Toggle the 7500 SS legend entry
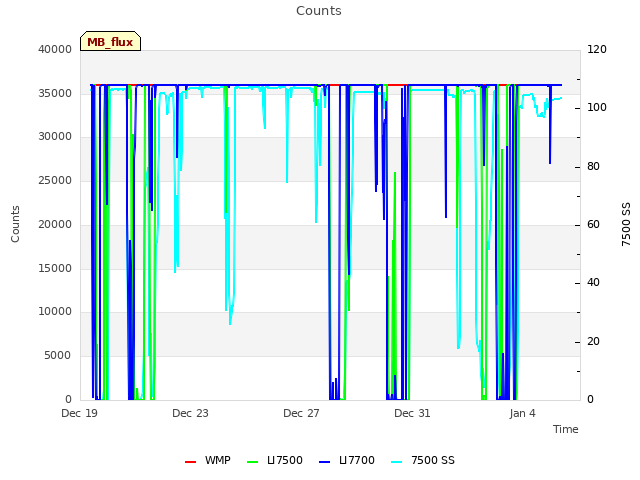The height and width of the screenshot is (480, 640). [x=423, y=460]
